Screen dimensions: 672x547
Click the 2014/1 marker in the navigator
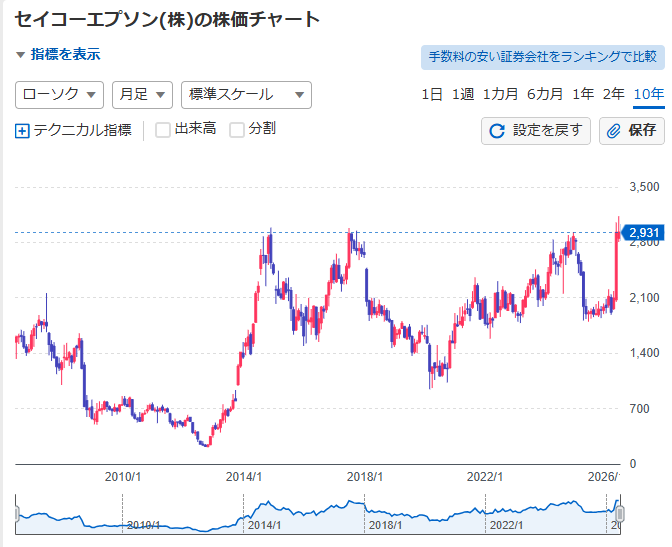click(264, 525)
